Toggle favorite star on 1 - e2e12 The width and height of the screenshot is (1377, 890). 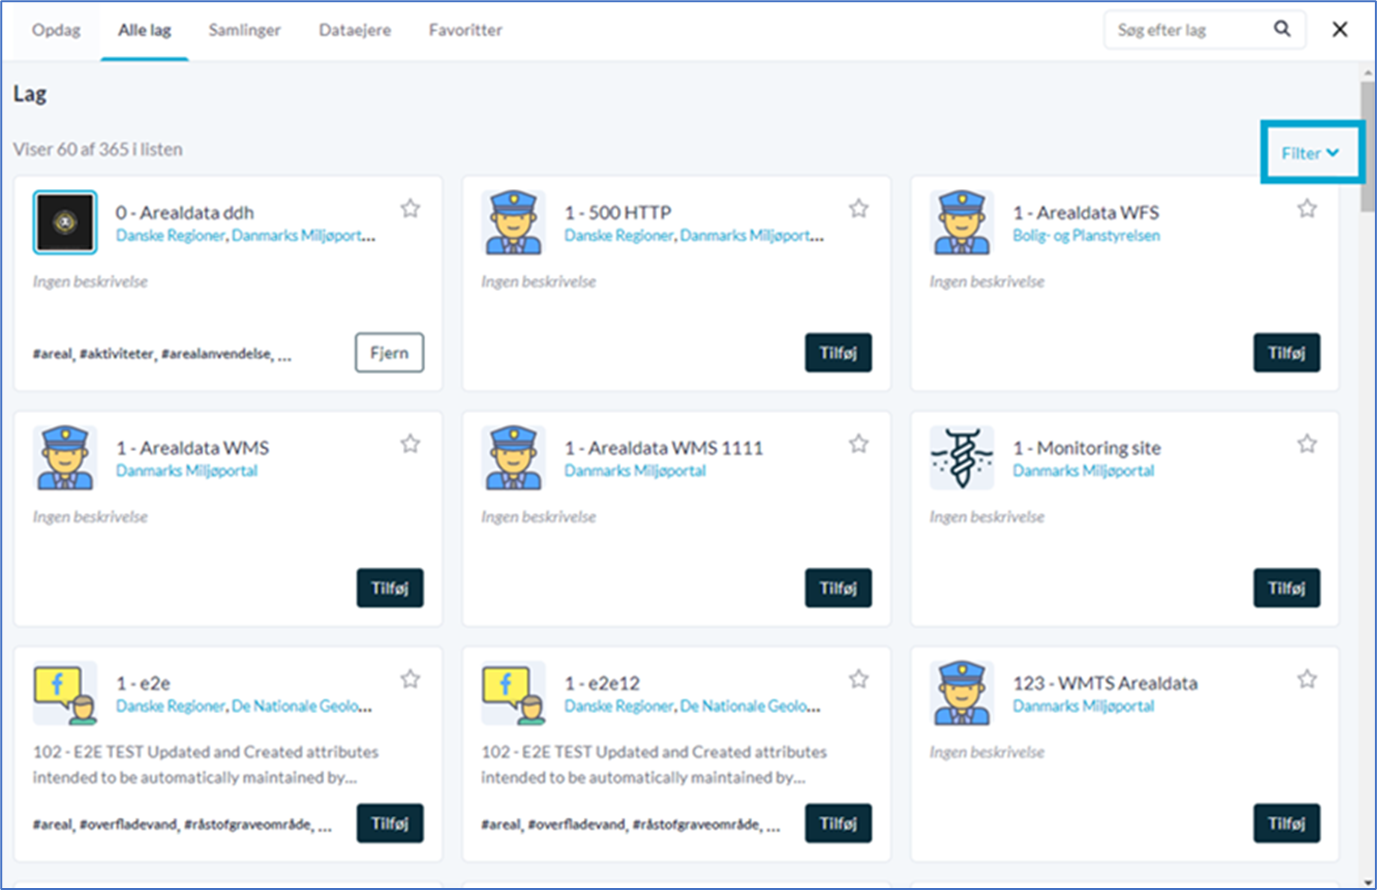click(x=858, y=679)
